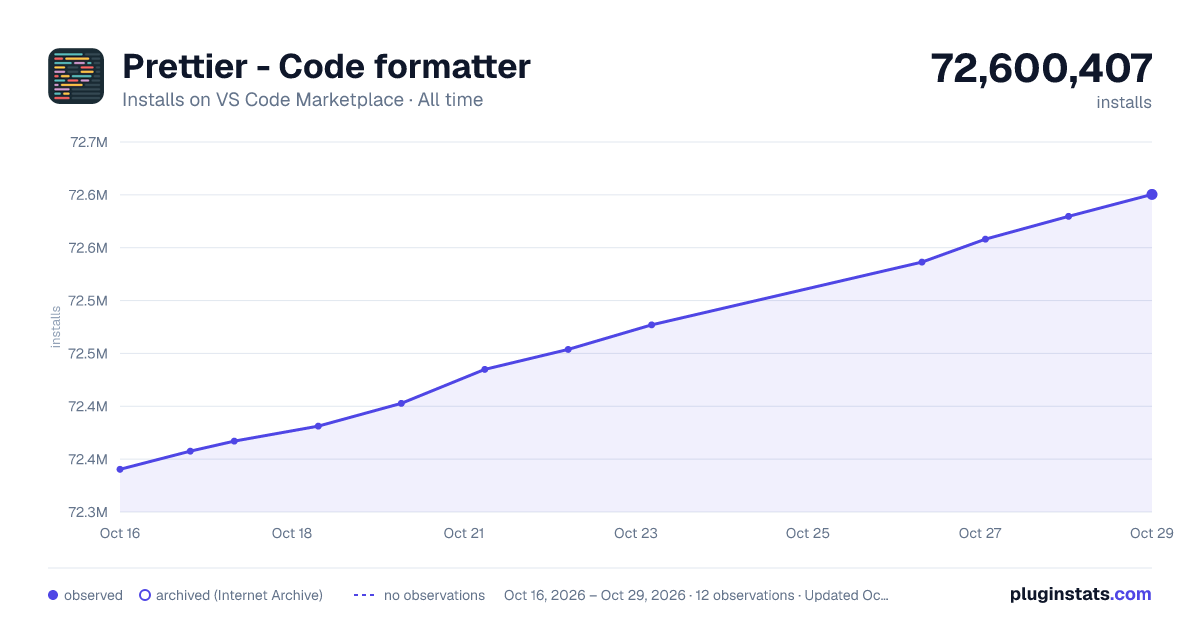Click the "archived (Internet Archive)" hollow circle icon
1200x630 pixels.
click(144, 595)
